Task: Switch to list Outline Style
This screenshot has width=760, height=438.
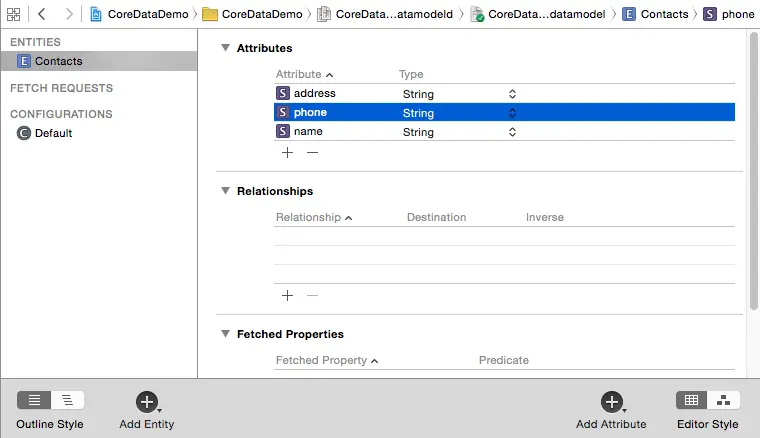Action: [x=34, y=400]
